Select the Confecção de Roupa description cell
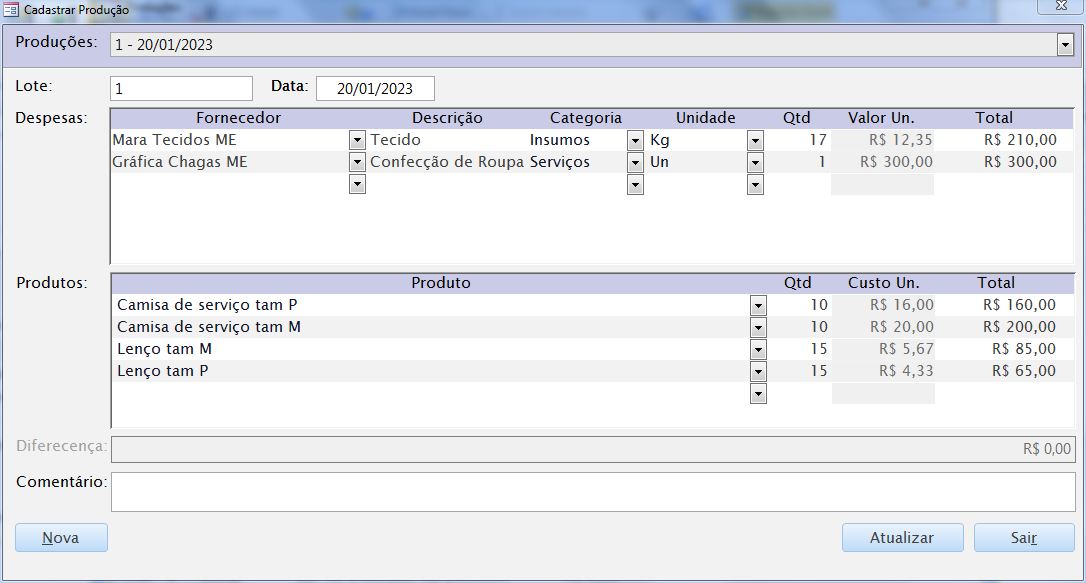1086x583 pixels. [446, 162]
